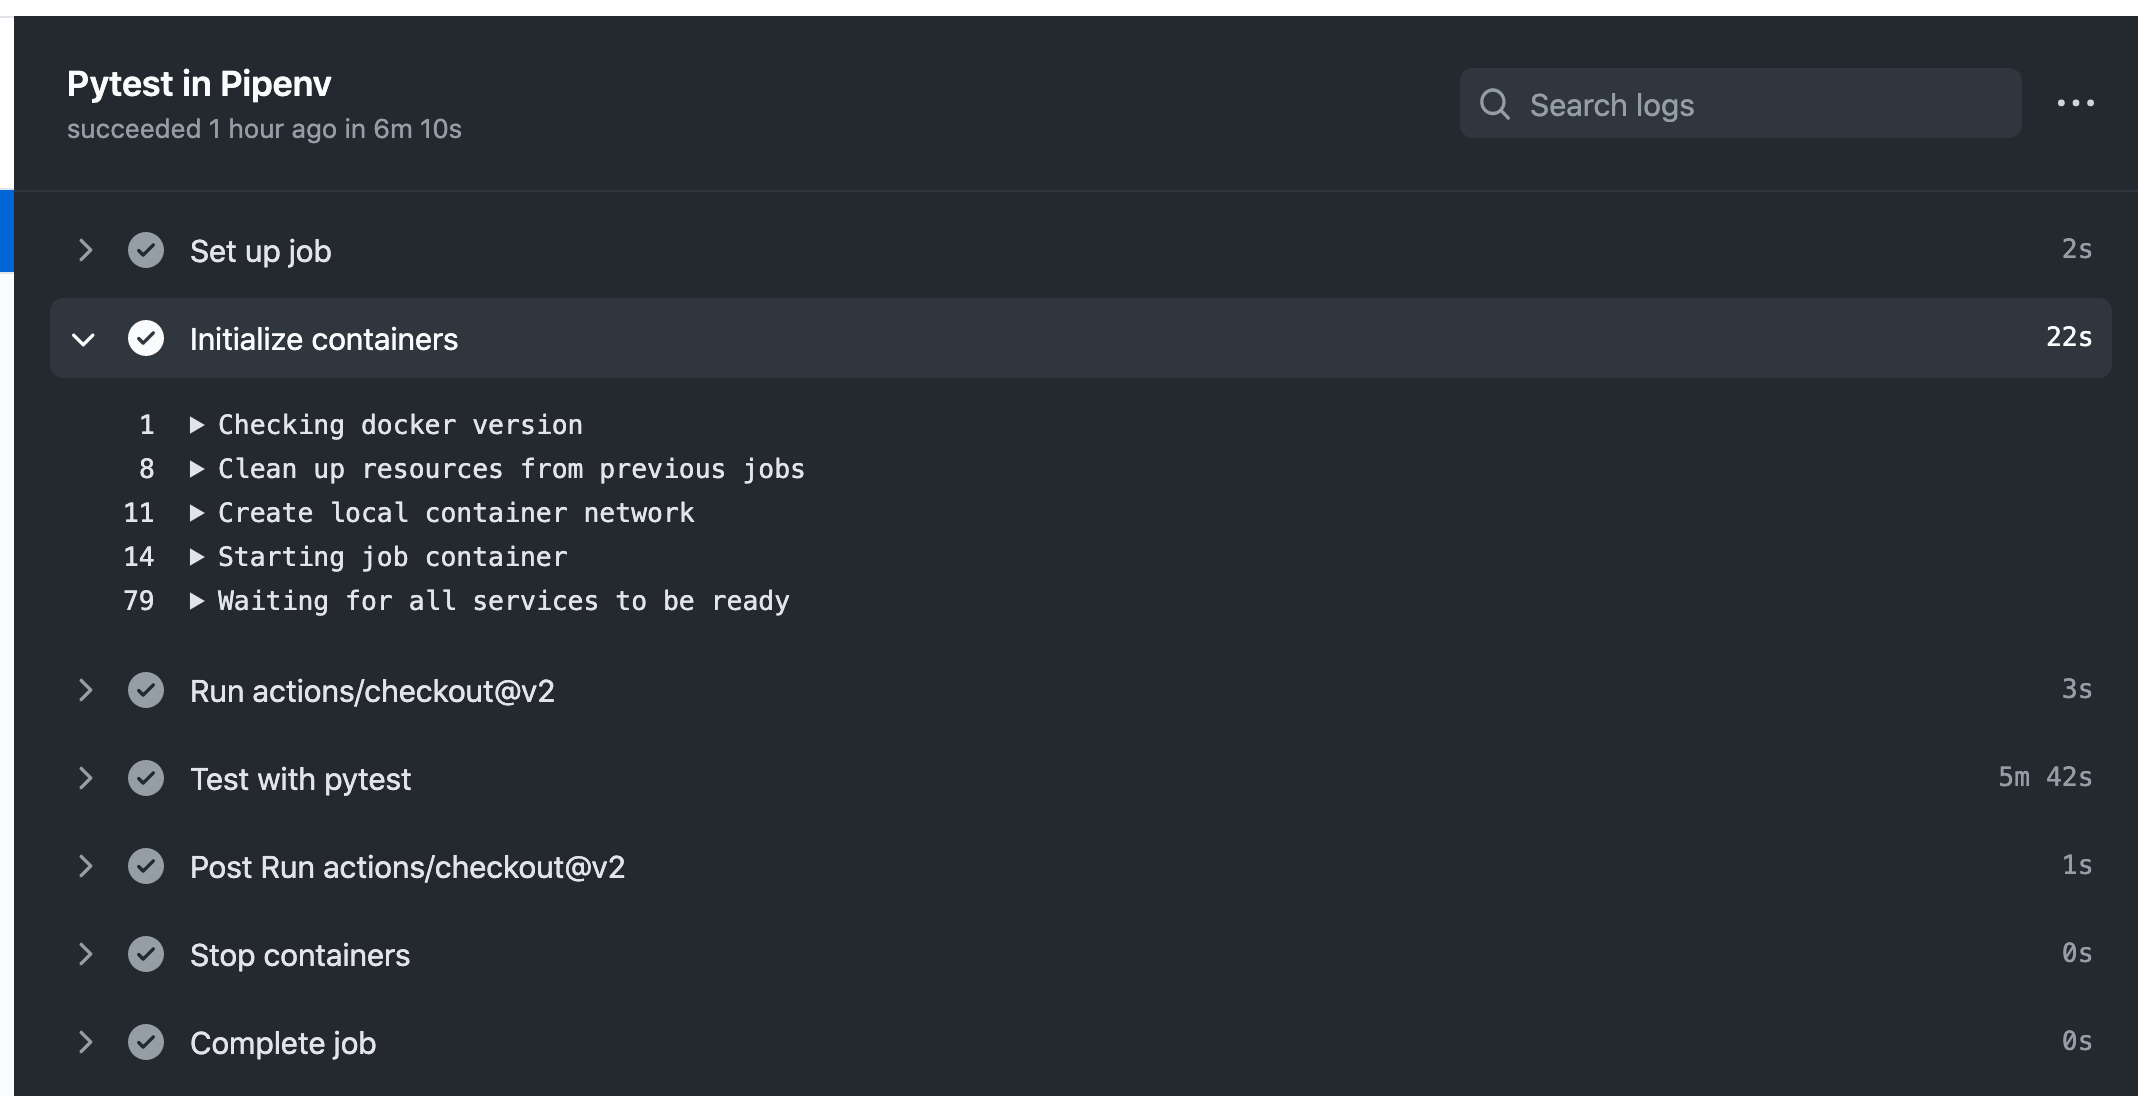Expand Clean up resources from previous jobs
The width and height of the screenshot is (2138, 1096).
tap(197, 469)
